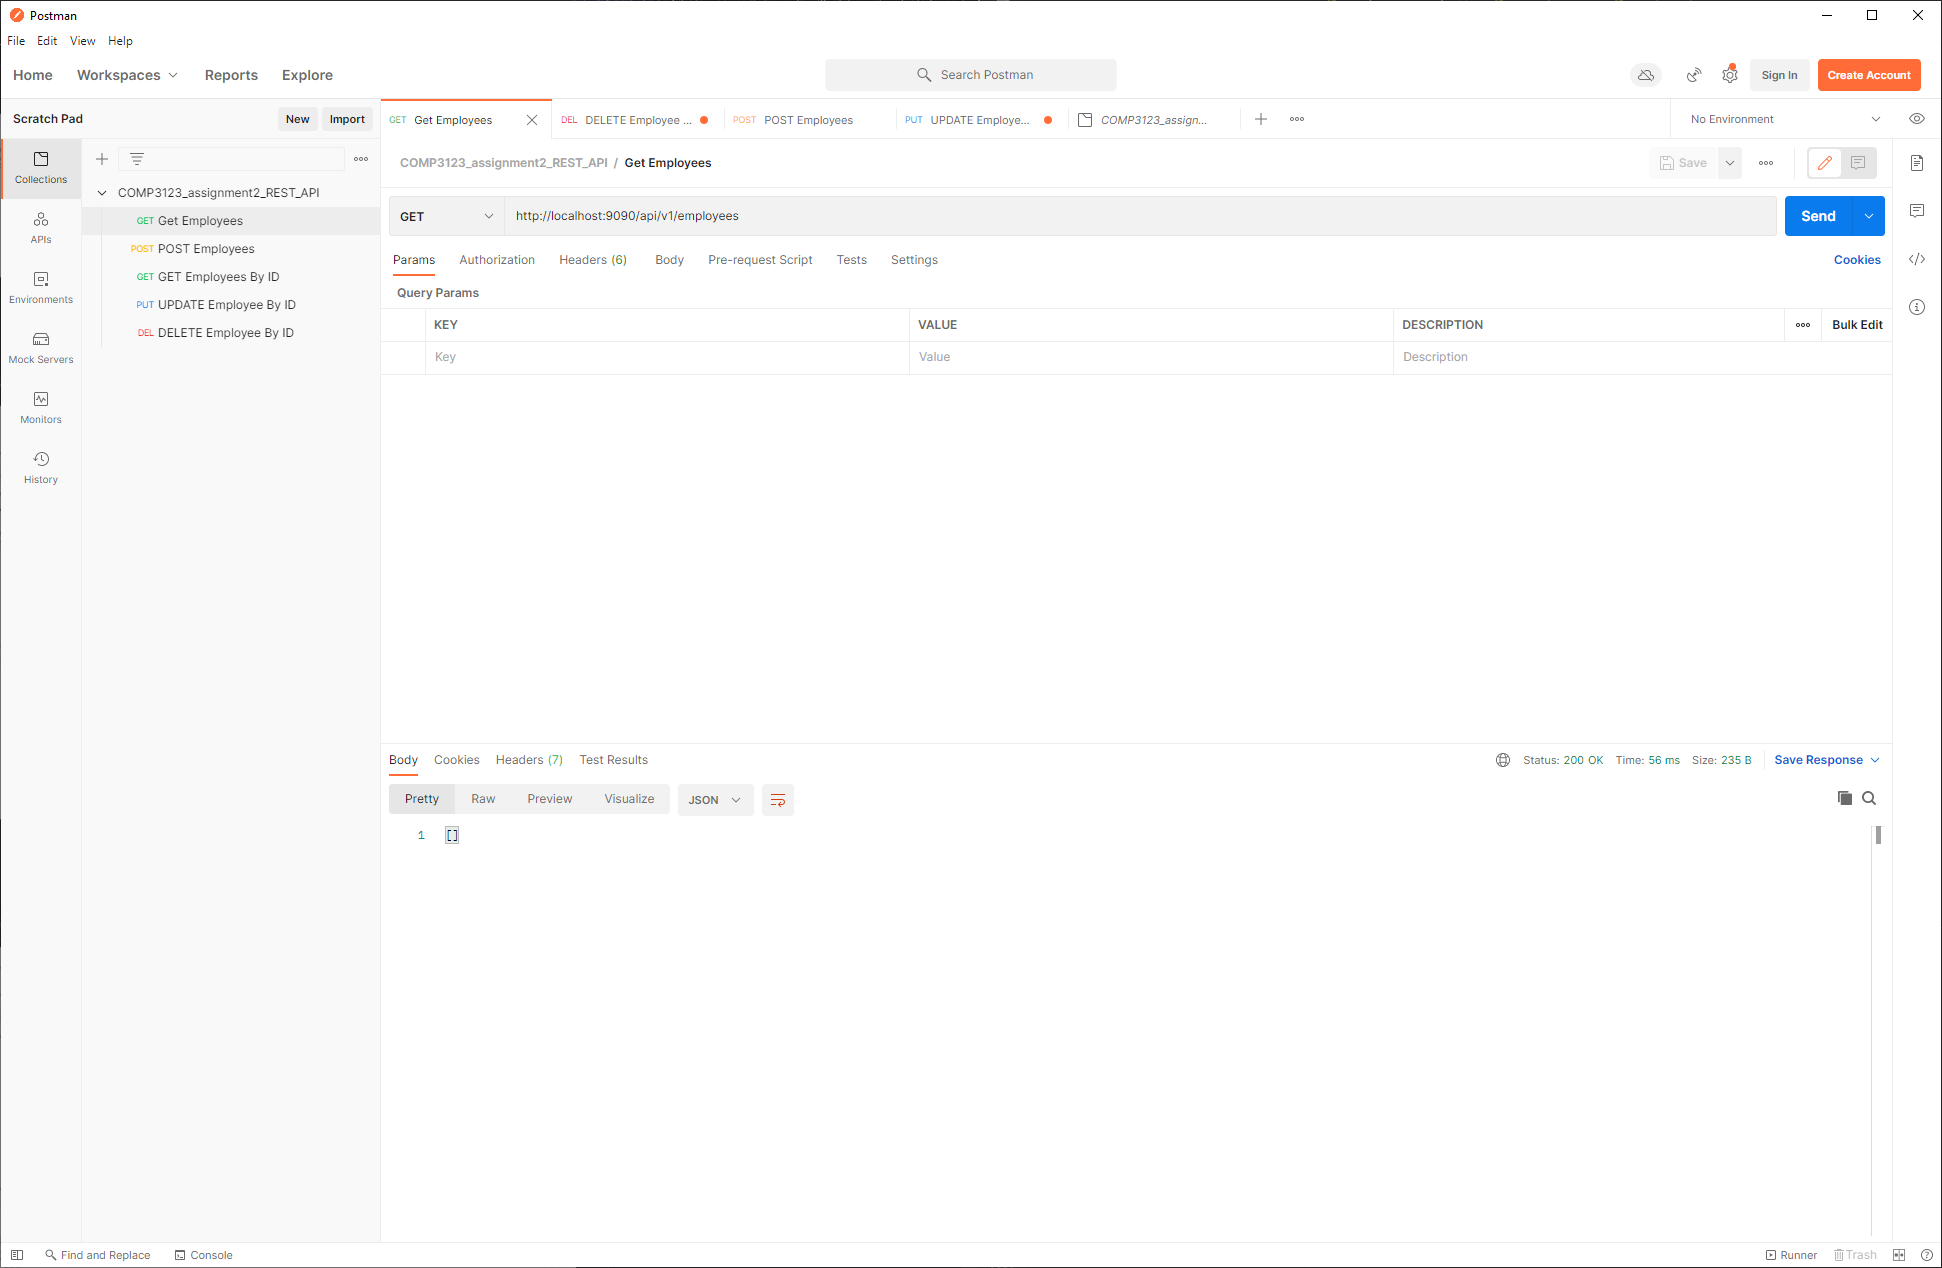Open the Environments sidebar panel

[x=41, y=288]
